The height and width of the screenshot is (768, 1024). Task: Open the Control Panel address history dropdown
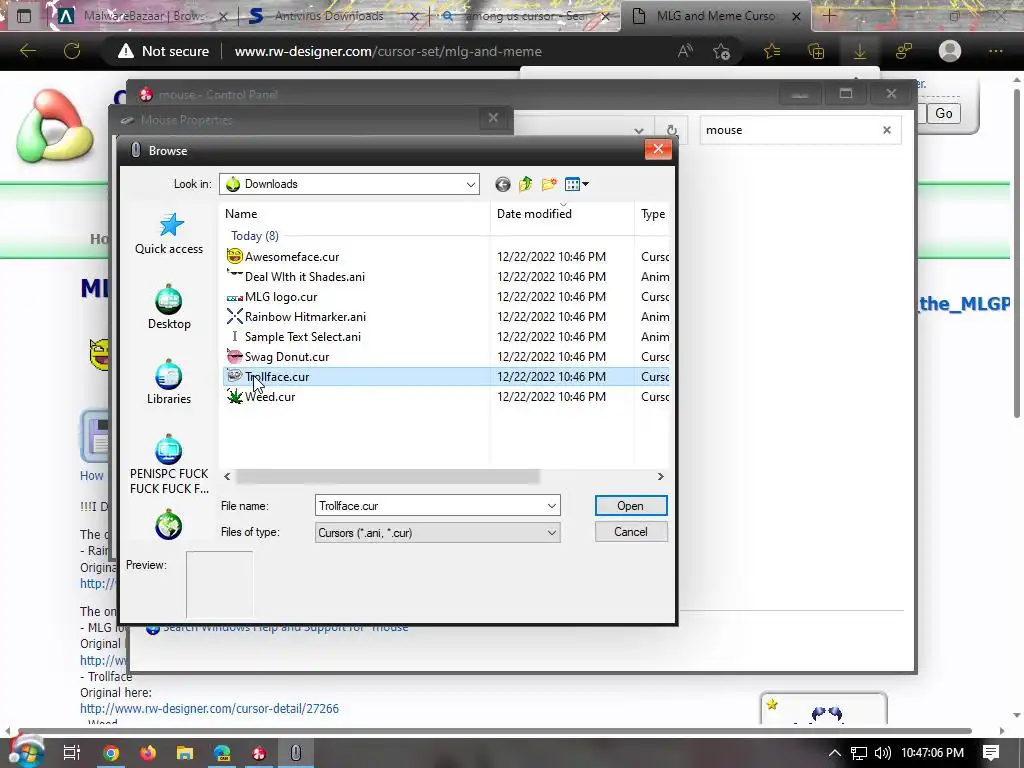tap(639, 130)
